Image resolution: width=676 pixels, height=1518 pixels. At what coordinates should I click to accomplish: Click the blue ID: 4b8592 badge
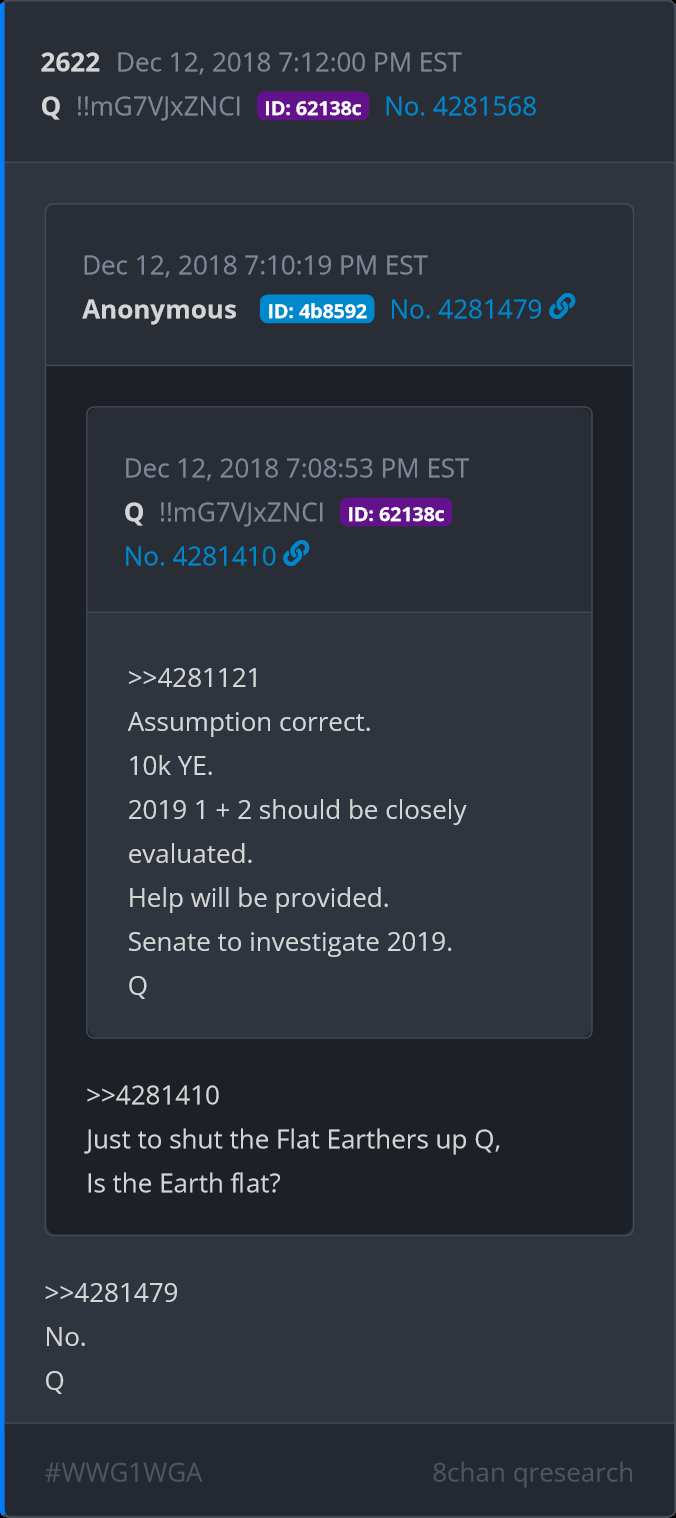click(x=317, y=310)
